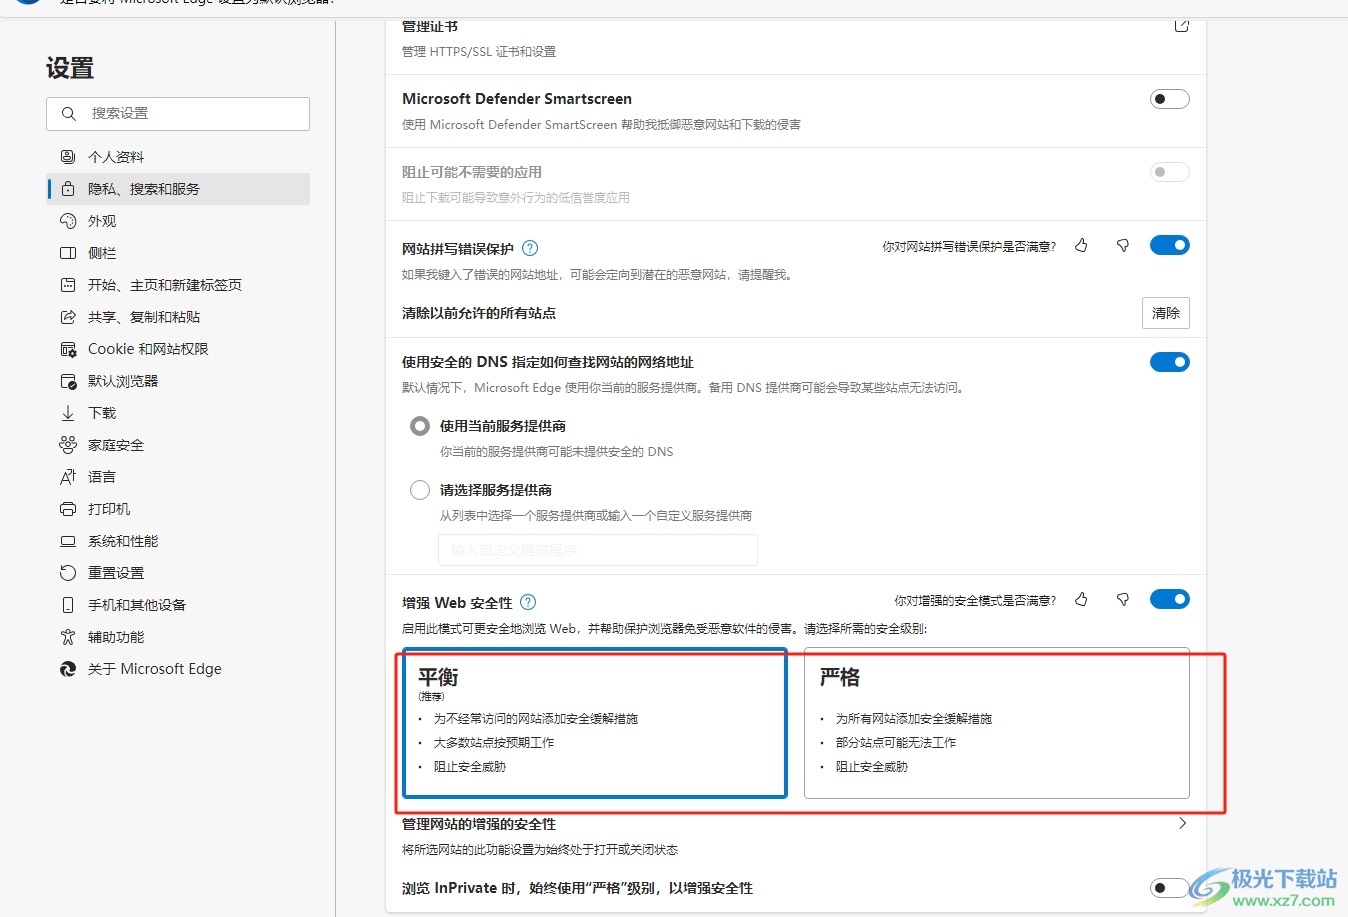The image size is (1348, 917).
Task: Click the 清除 button
Action: pyautogui.click(x=1166, y=313)
